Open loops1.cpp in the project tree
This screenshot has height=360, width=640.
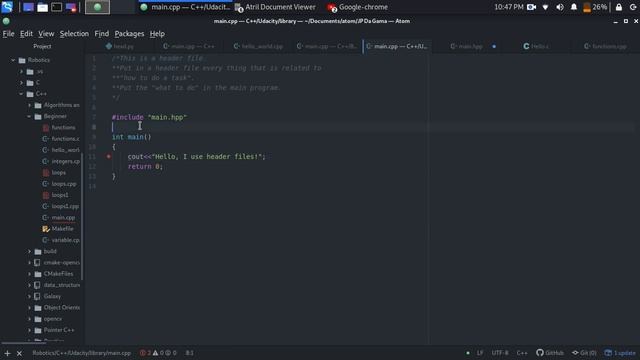65,207
